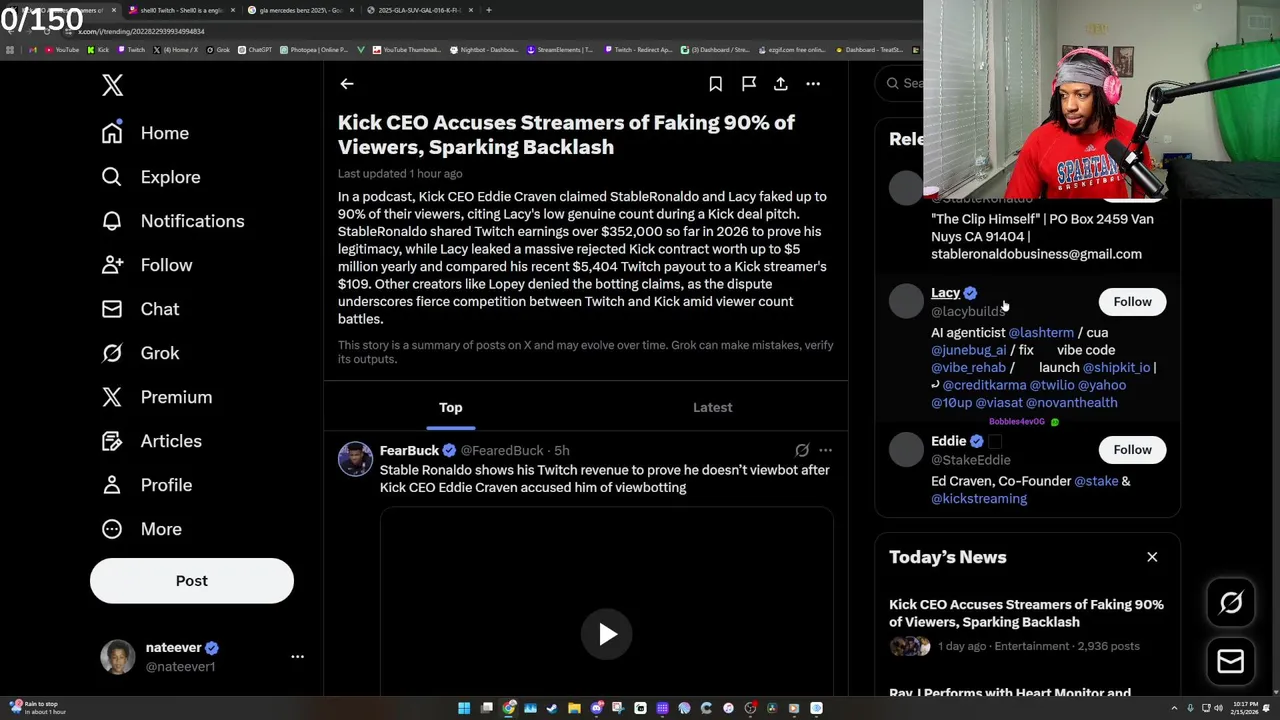
Task: Open the story's three-dot options menu
Action: tap(813, 84)
